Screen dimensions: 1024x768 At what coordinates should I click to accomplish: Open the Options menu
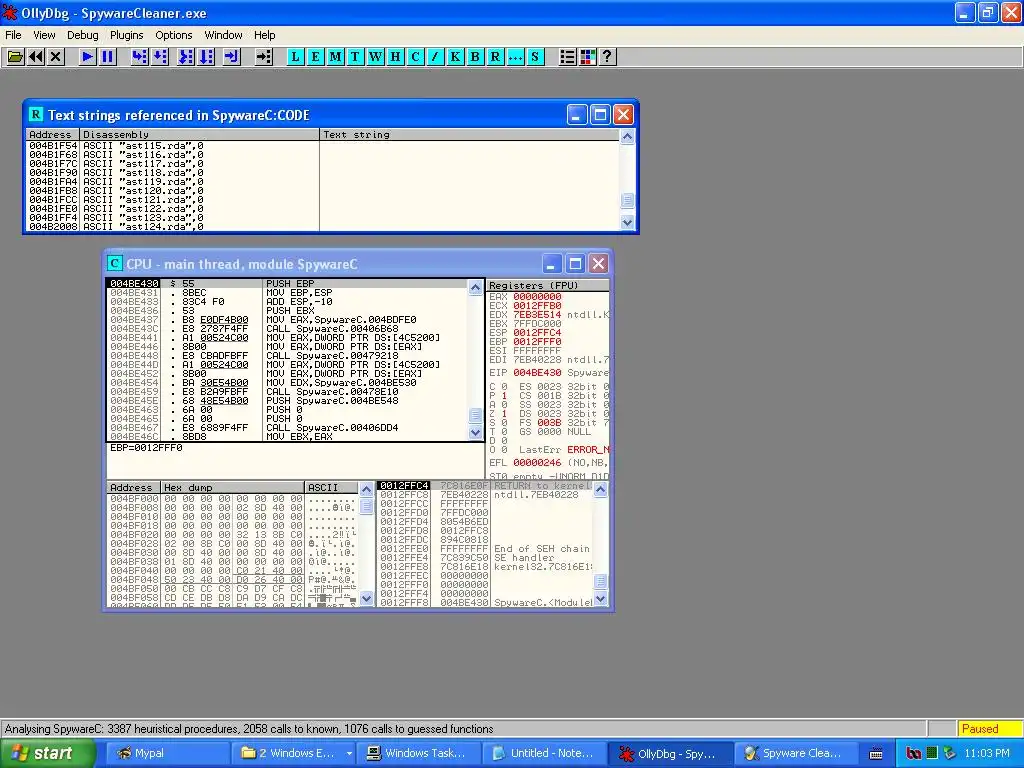pos(174,35)
